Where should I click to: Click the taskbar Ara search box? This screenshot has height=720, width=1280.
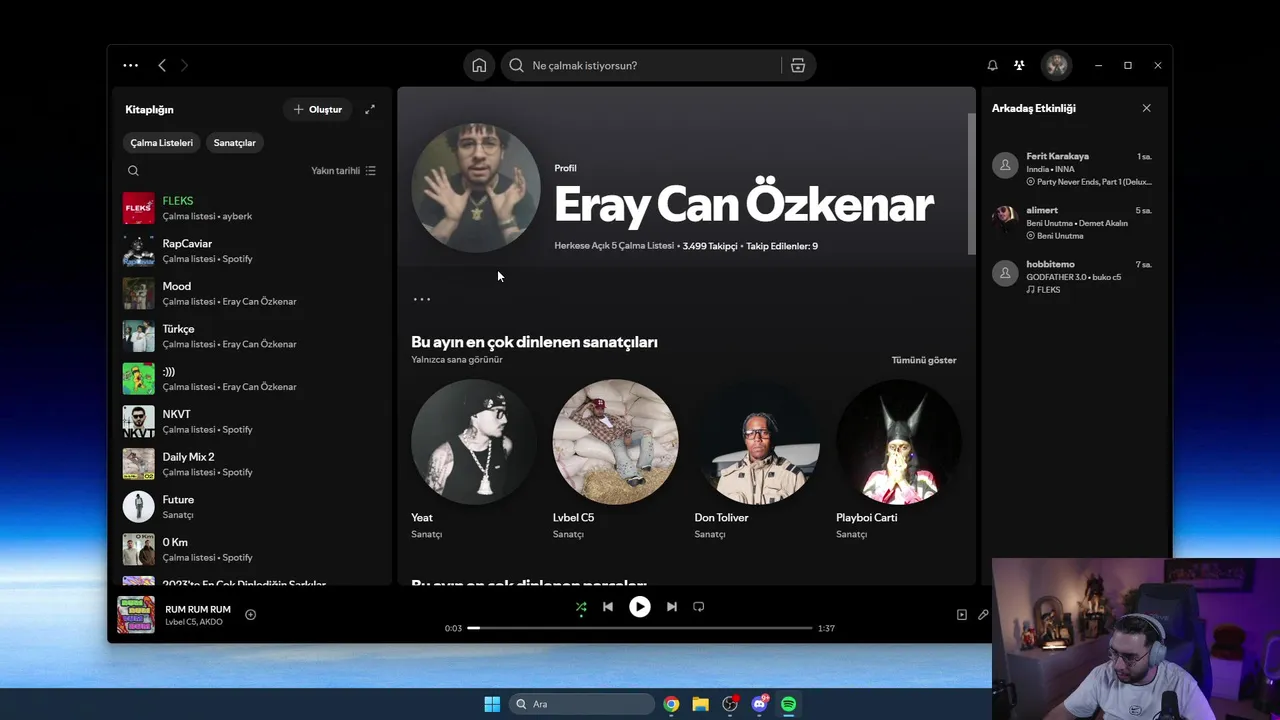(582, 704)
